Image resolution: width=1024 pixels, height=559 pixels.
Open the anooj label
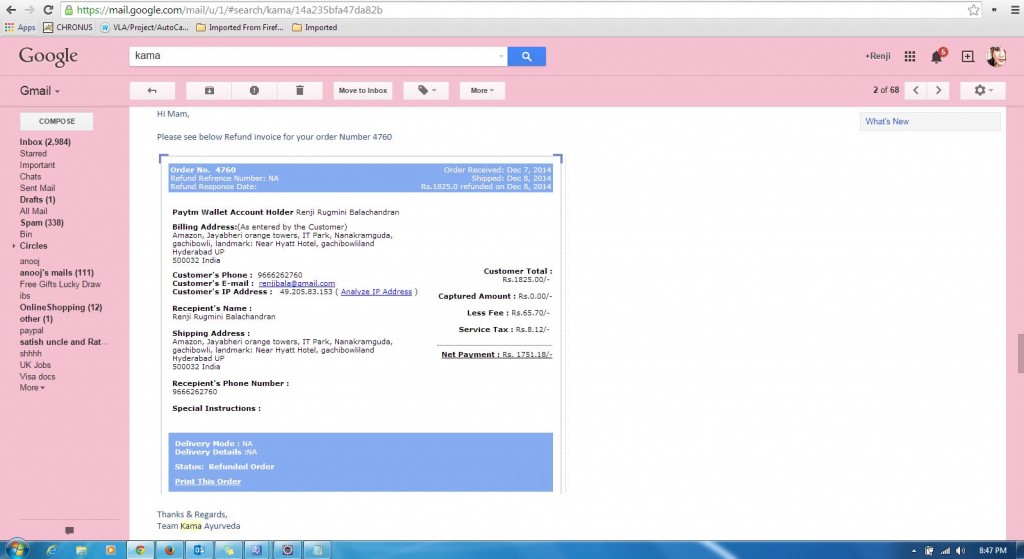(x=29, y=261)
